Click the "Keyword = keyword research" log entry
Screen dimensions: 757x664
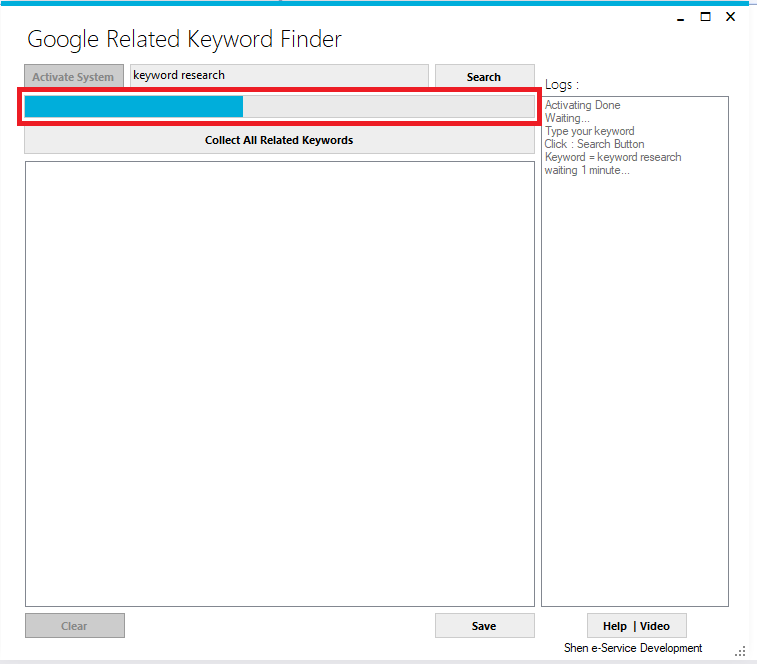(x=613, y=157)
